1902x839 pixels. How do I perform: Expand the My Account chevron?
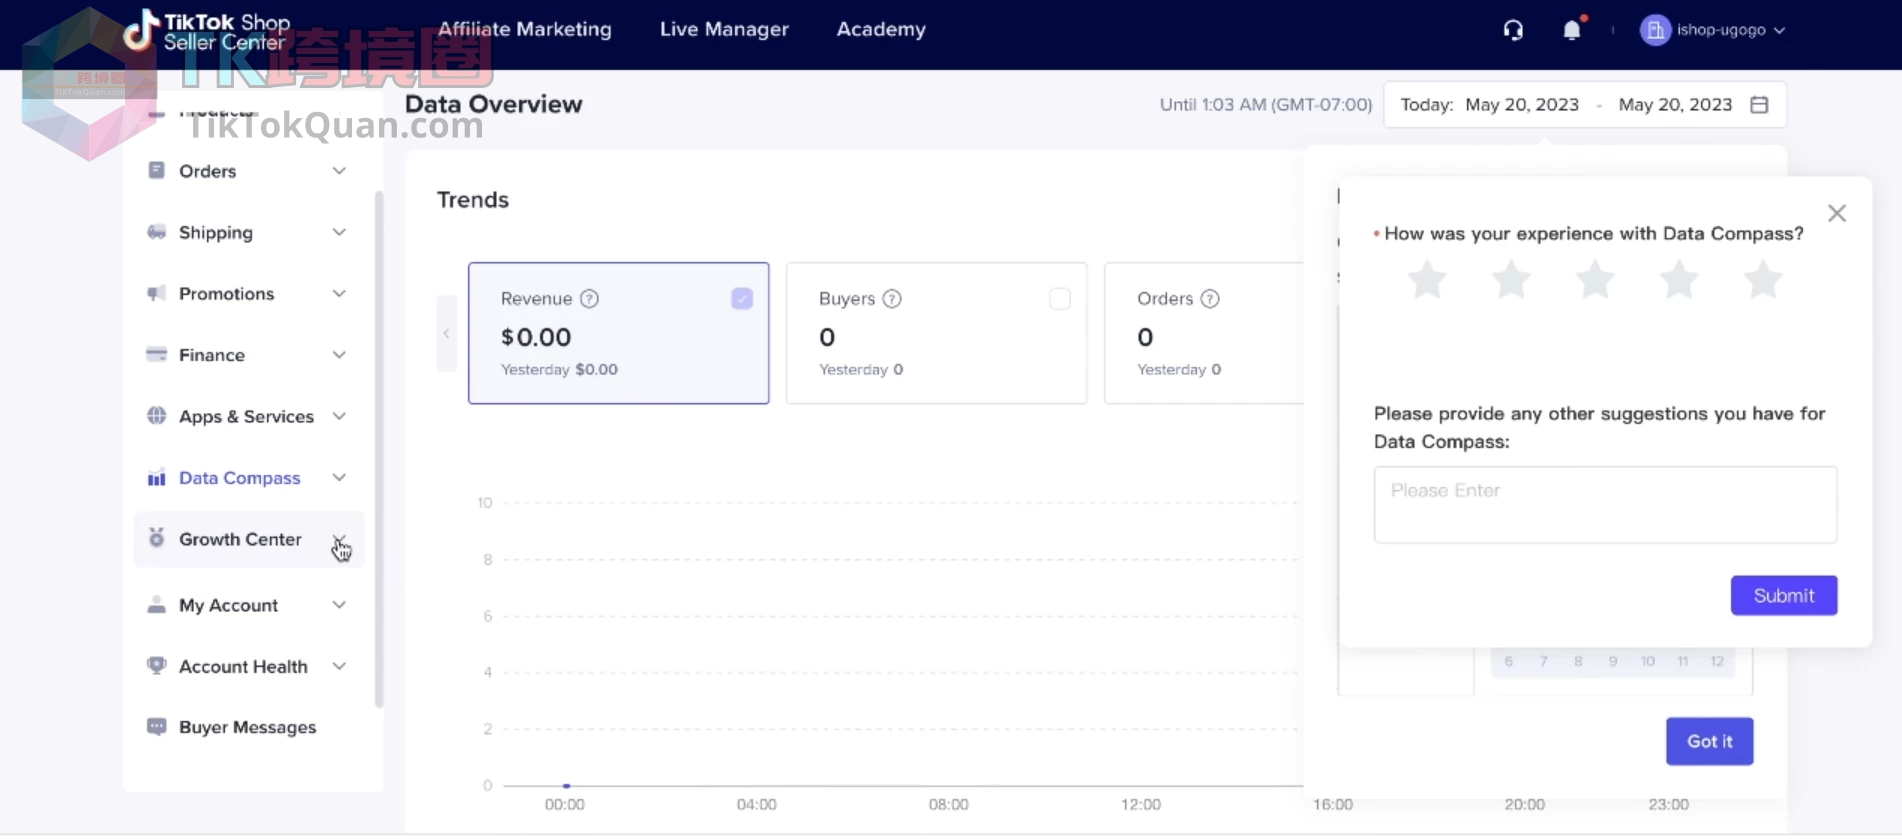coord(339,605)
